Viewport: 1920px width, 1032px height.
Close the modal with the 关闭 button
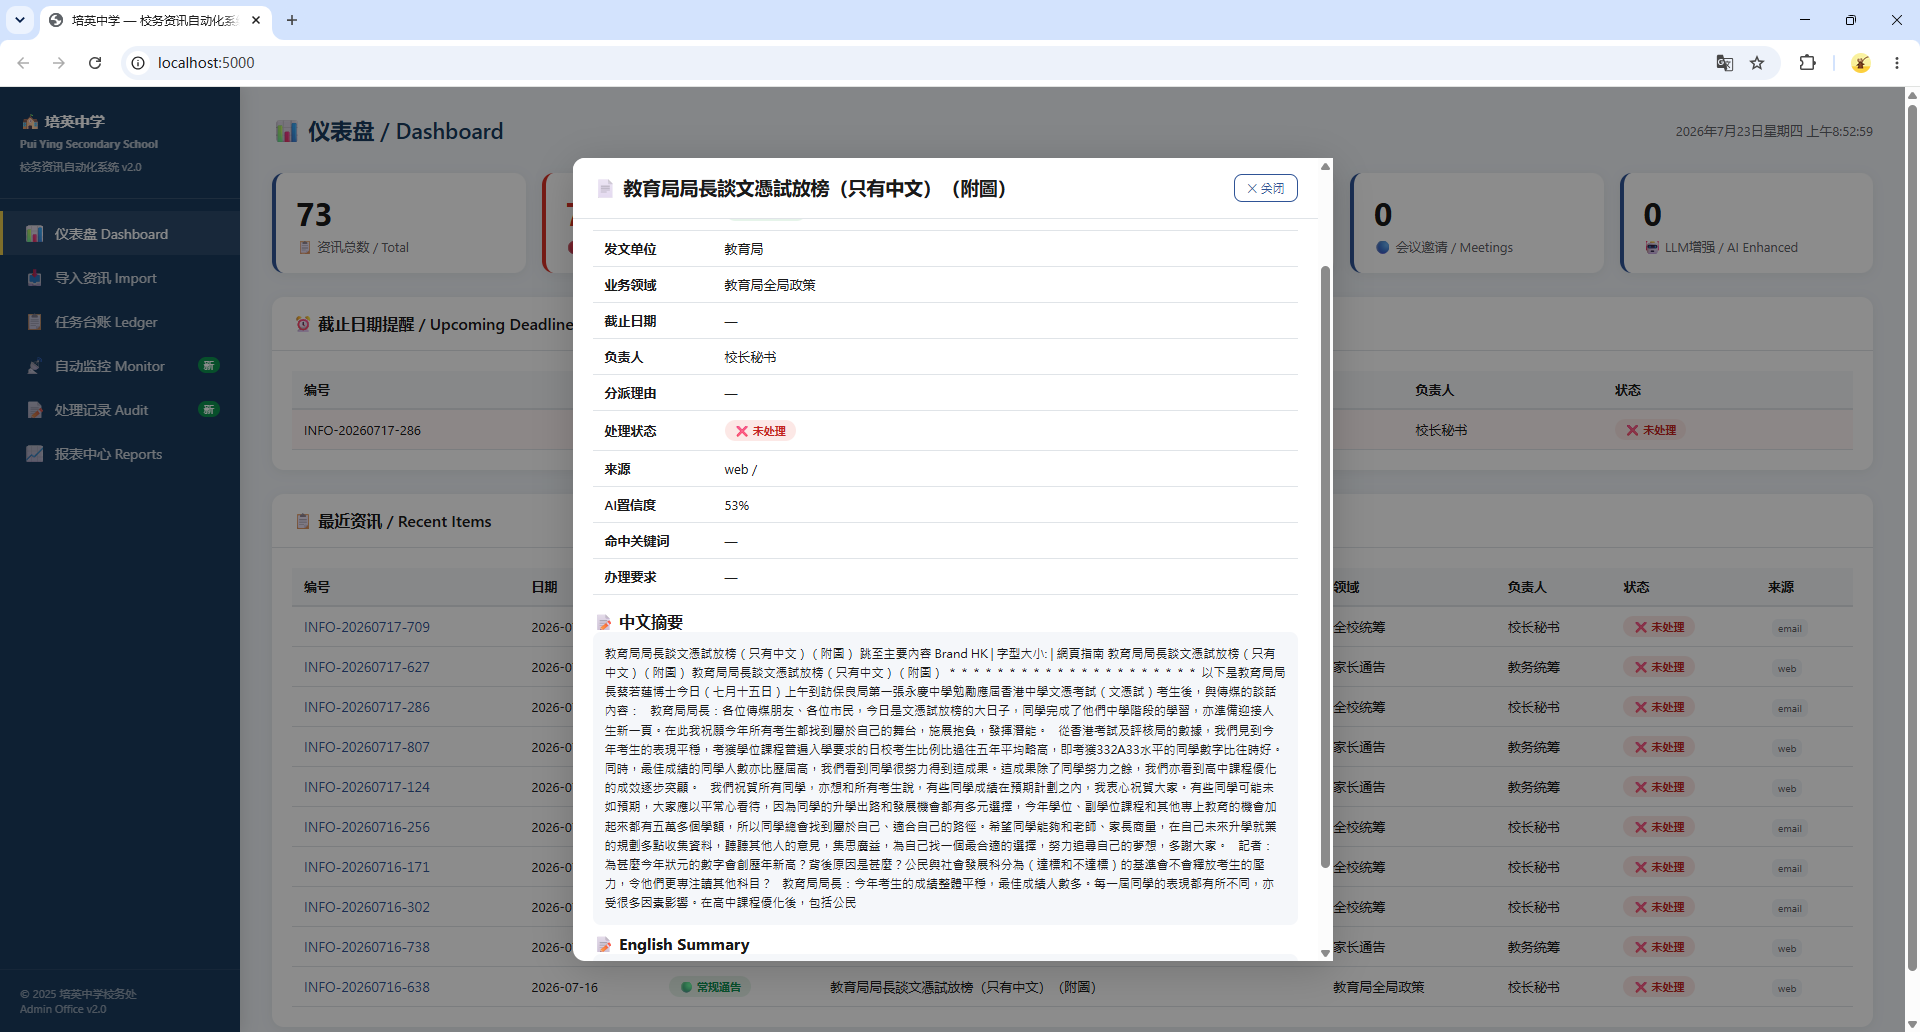coord(1265,188)
